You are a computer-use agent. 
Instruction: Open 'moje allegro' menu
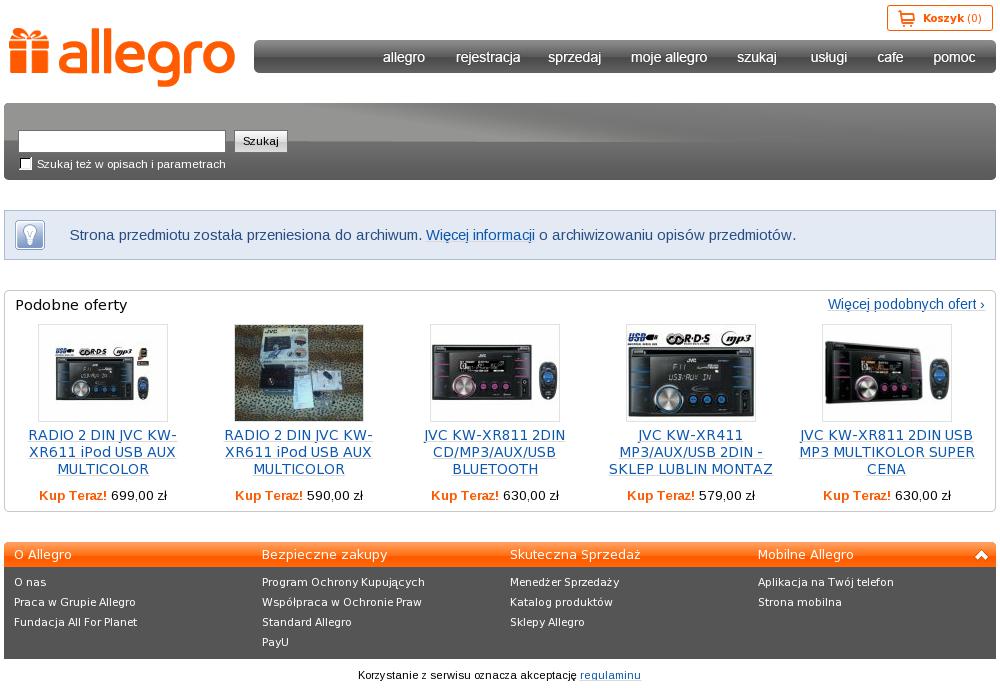[669, 57]
